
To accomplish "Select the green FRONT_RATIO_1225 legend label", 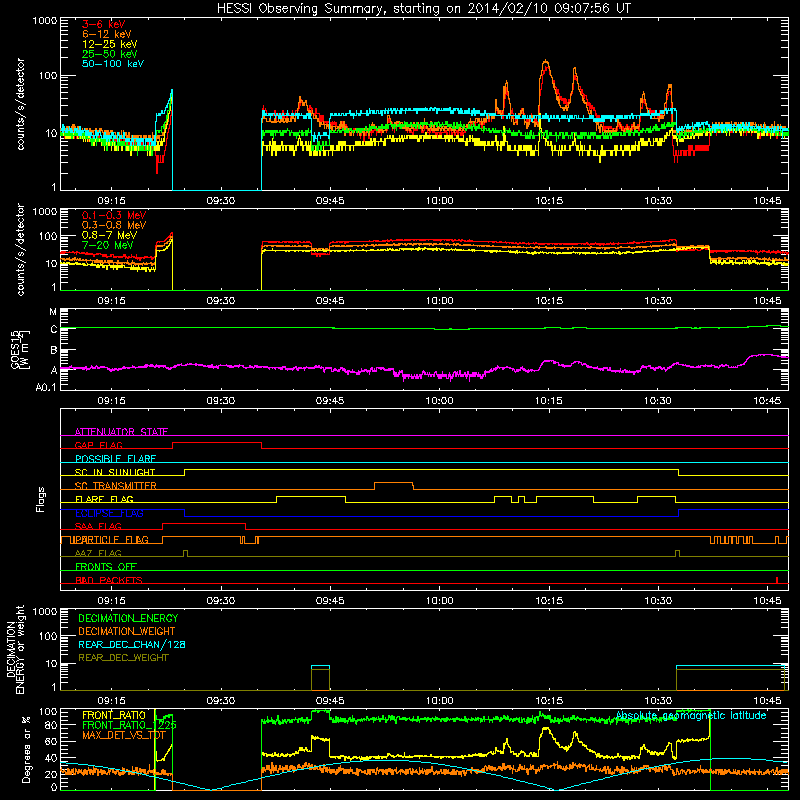I will tap(129, 725).
